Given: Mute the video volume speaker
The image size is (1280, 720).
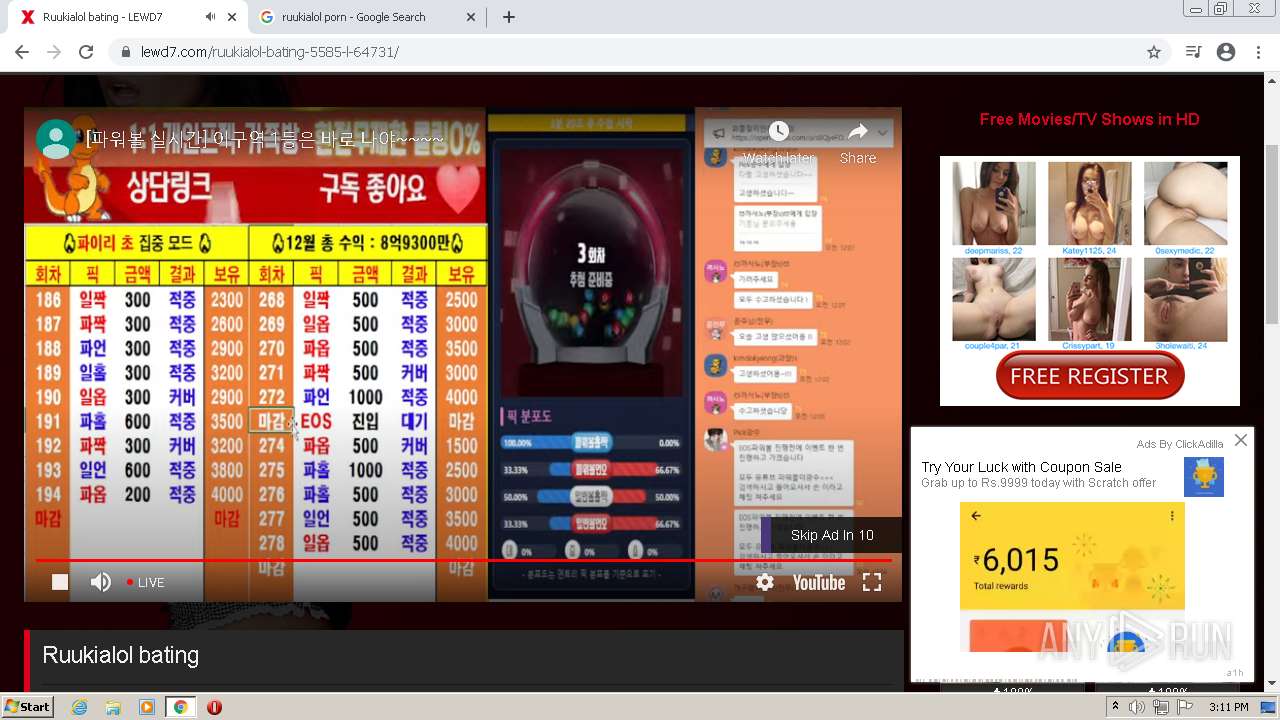Looking at the screenshot, I should [100, 582].
